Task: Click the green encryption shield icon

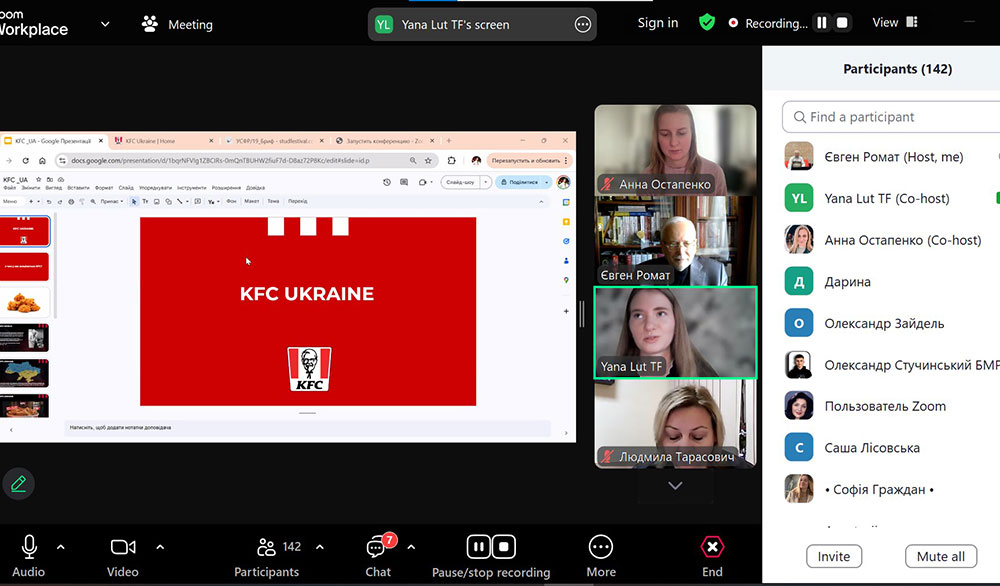Action: coord(707,22)
